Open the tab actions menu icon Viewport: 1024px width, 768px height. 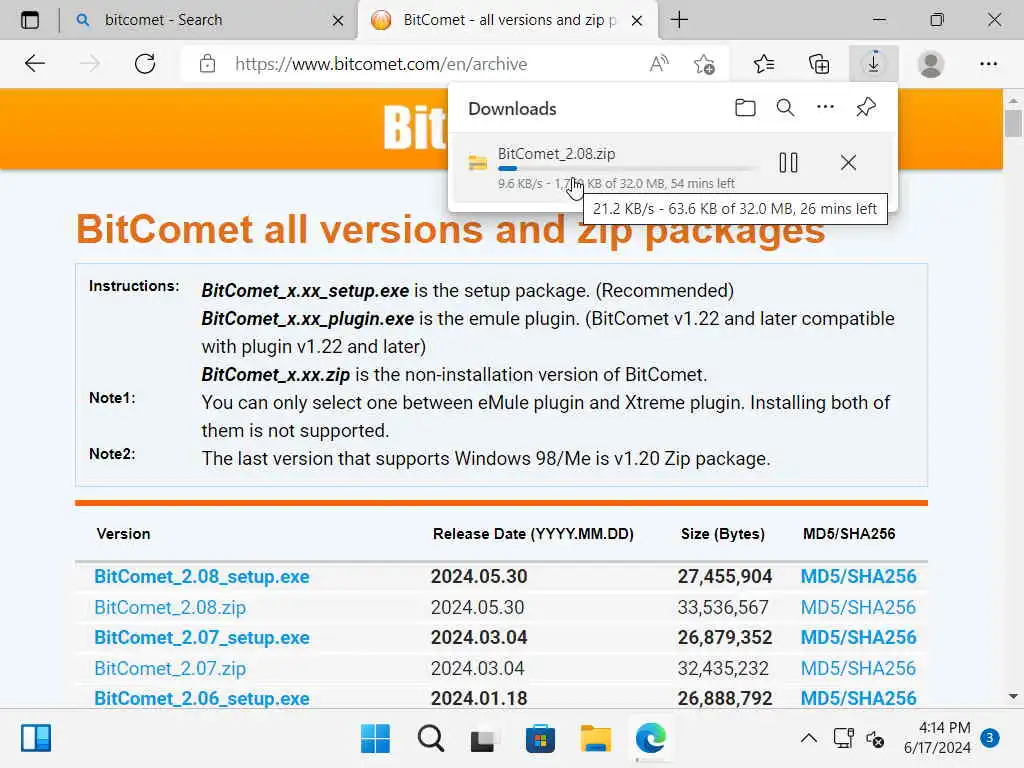[30, 20]
